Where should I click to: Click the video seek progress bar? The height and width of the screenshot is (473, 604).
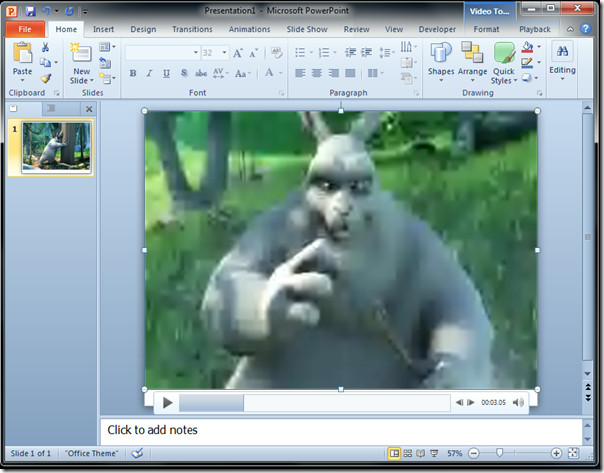point(315,403)
